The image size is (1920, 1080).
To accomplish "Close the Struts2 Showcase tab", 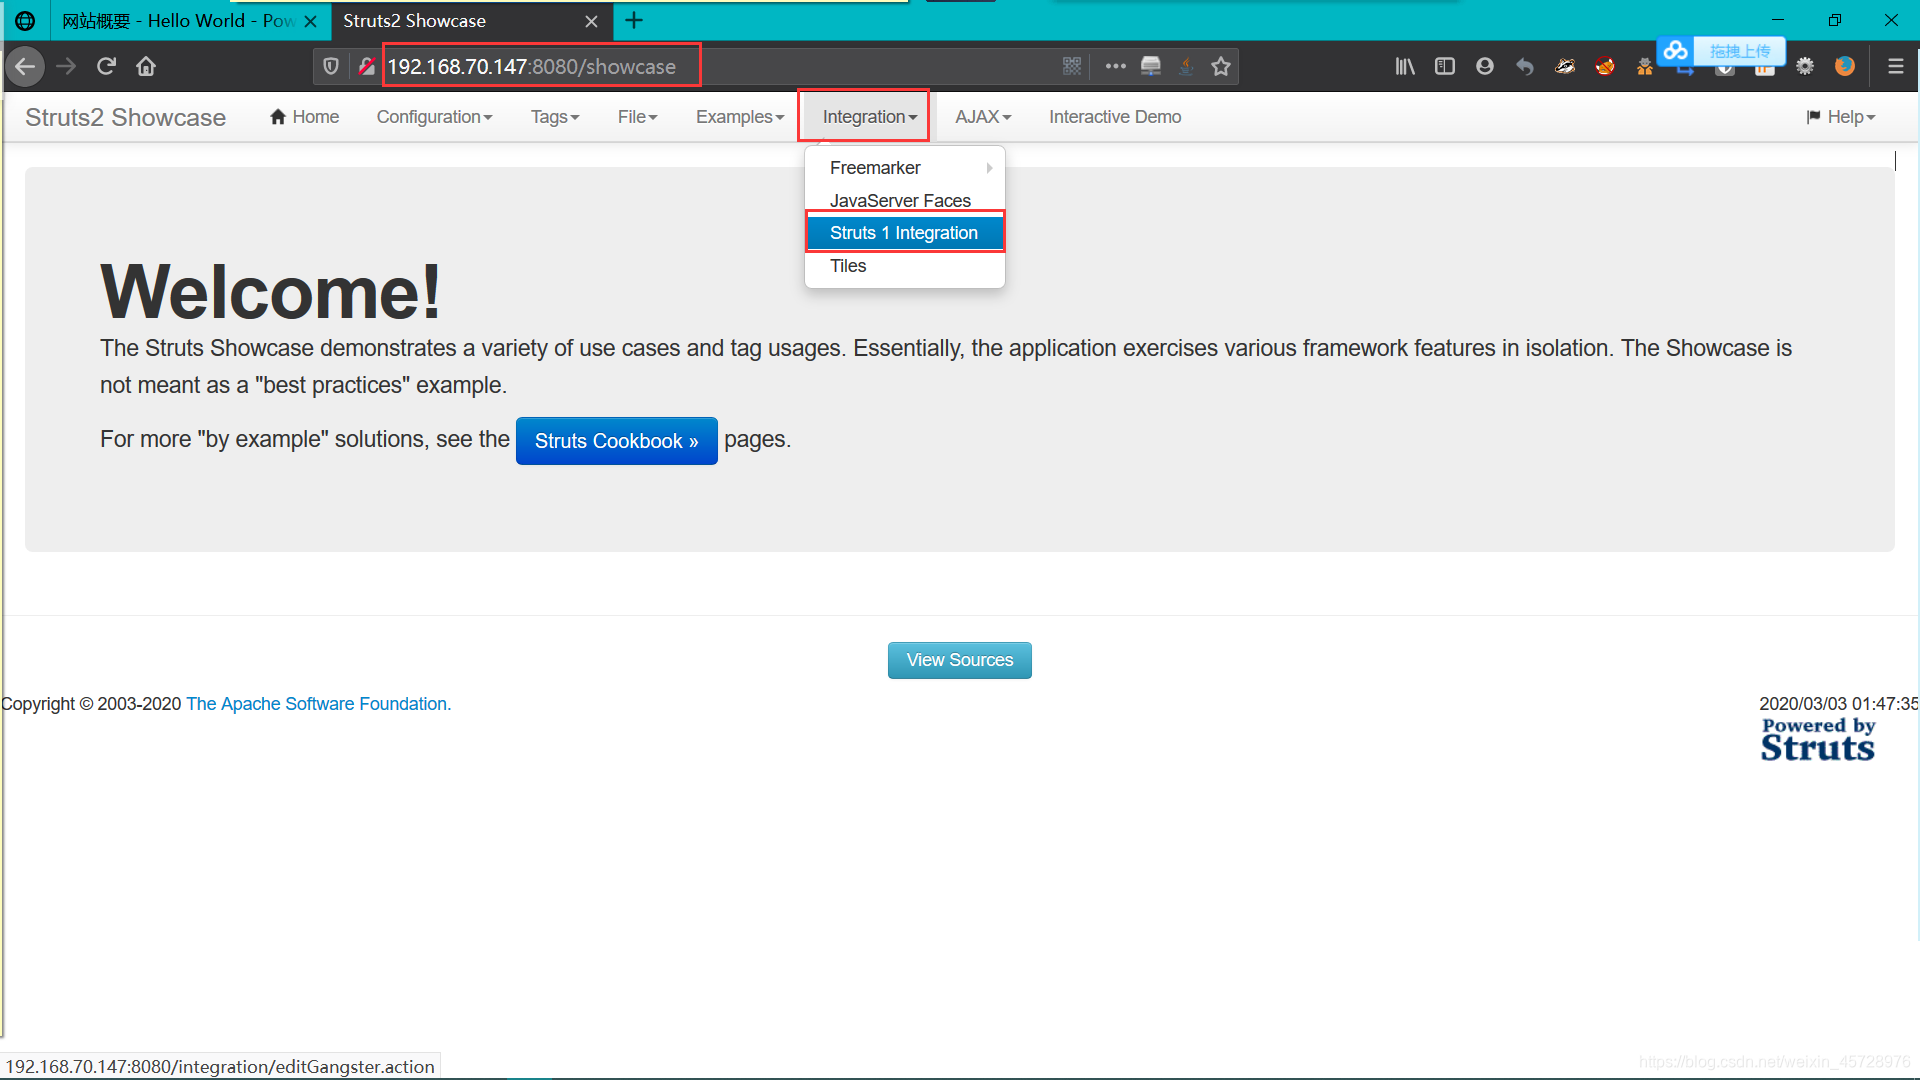I will [592, 21].
